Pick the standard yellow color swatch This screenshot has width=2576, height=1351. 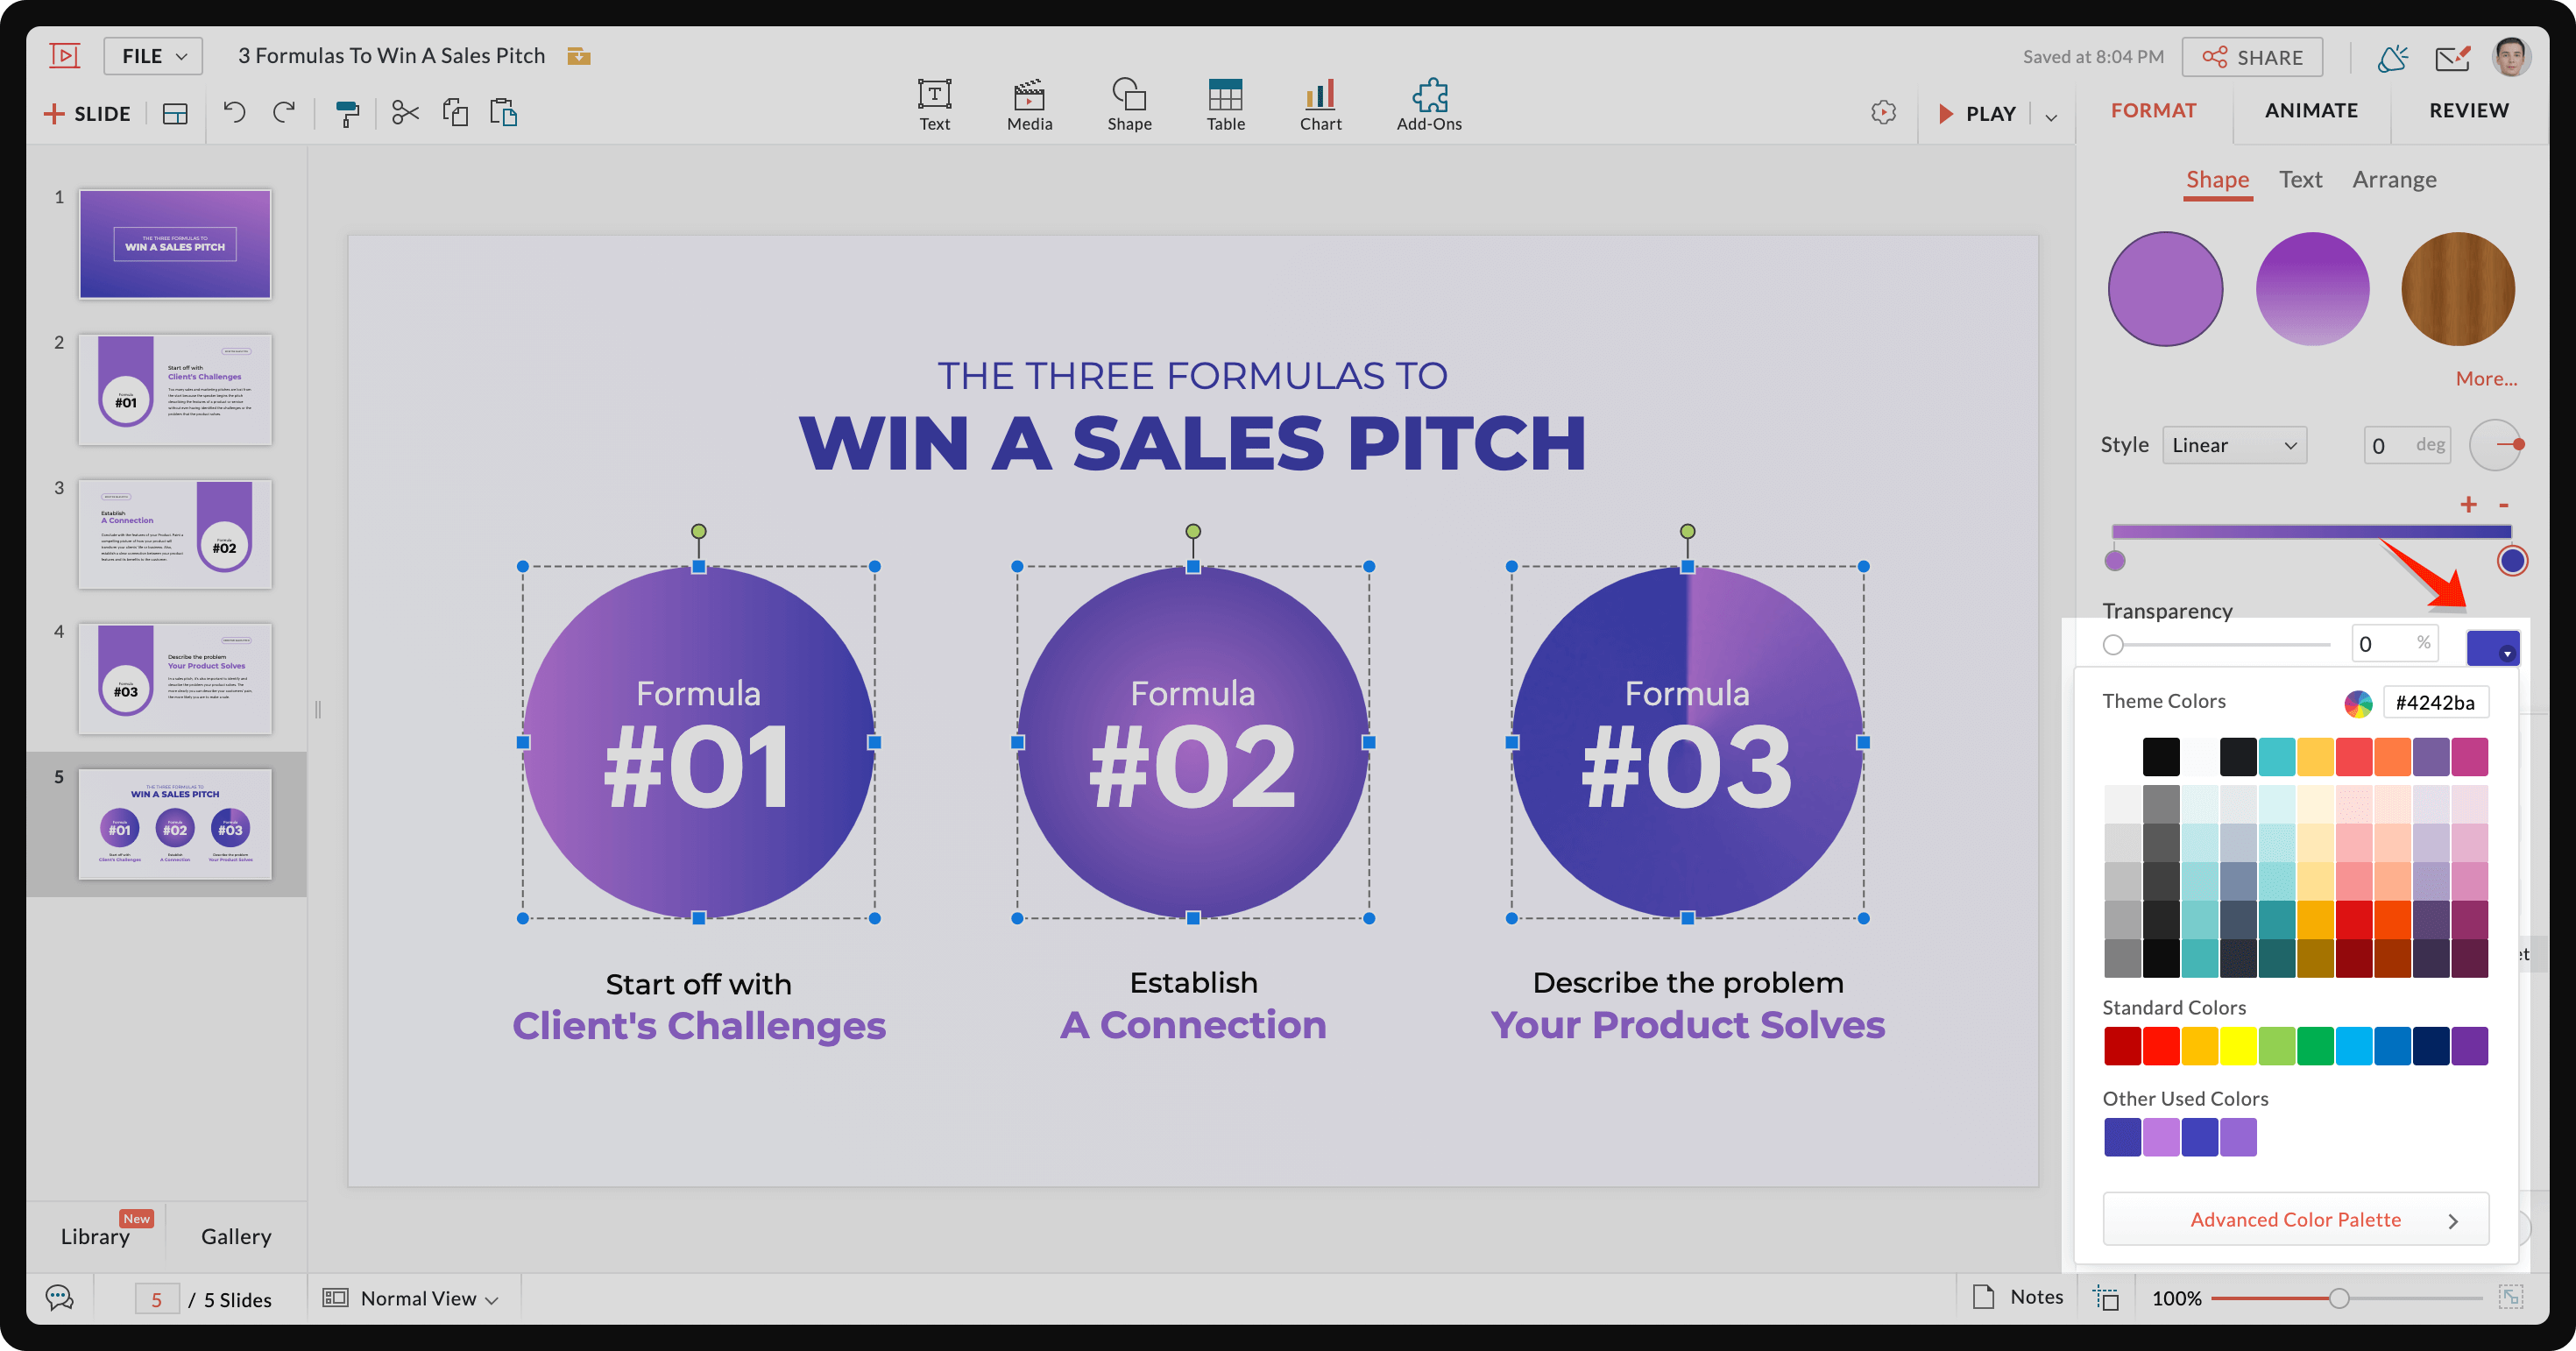(2237, 1046)
